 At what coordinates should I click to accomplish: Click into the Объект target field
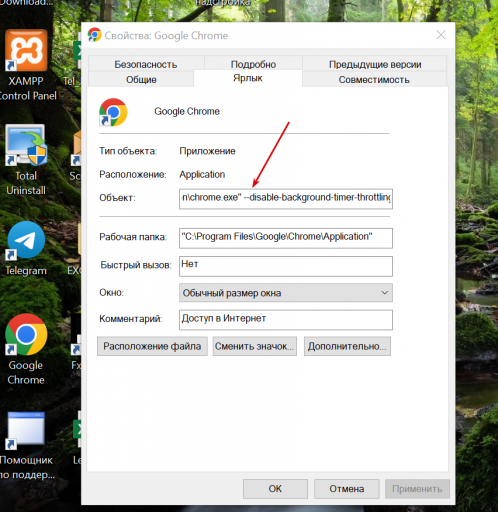tap(286, 199)
